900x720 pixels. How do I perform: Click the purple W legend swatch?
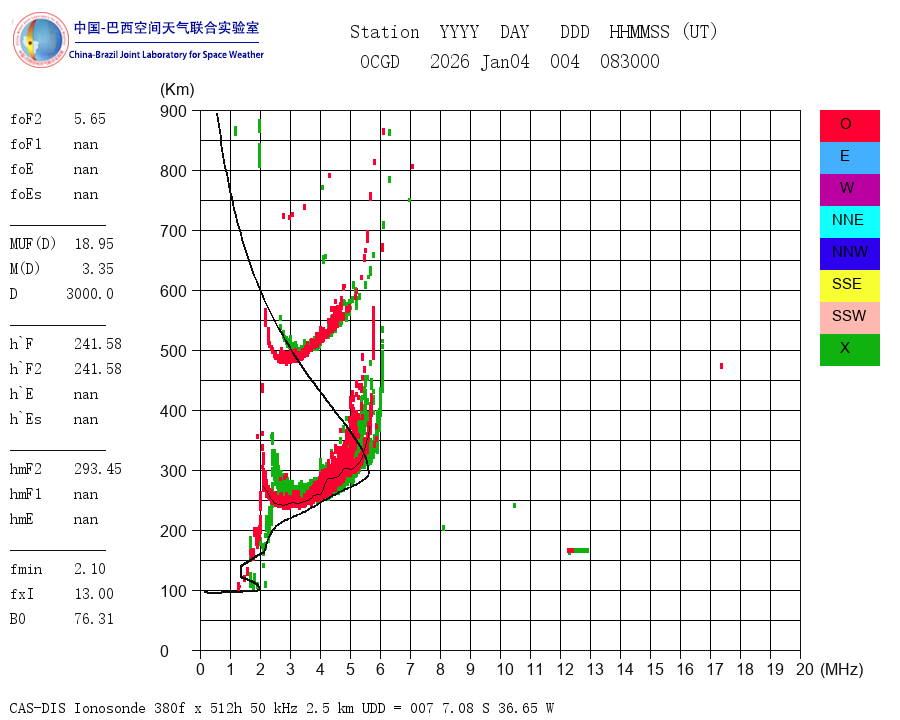pos(849,190)
